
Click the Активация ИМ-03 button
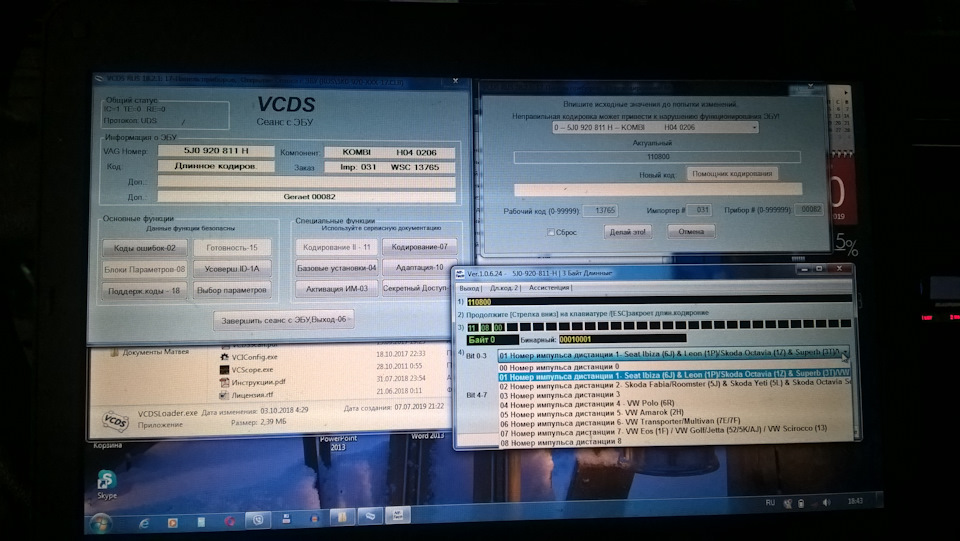tap(337, 288)
